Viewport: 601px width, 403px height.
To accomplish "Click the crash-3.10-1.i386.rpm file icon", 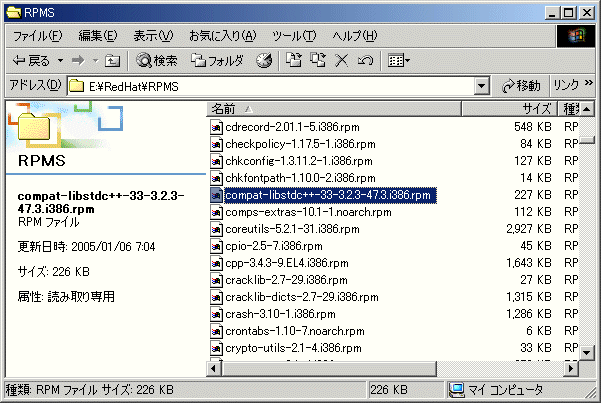I will coord(216,314).
